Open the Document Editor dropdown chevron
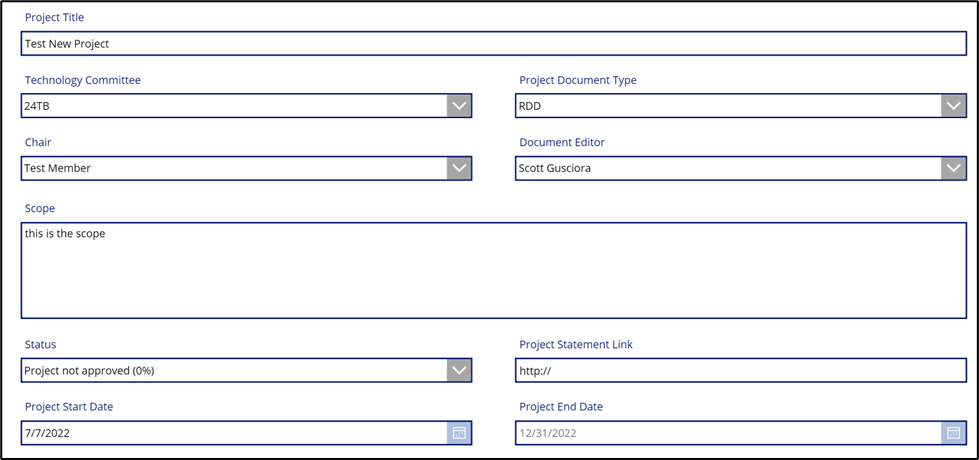Image resolution: width=979 pixels, height=460 pixels. pos(953,168)
